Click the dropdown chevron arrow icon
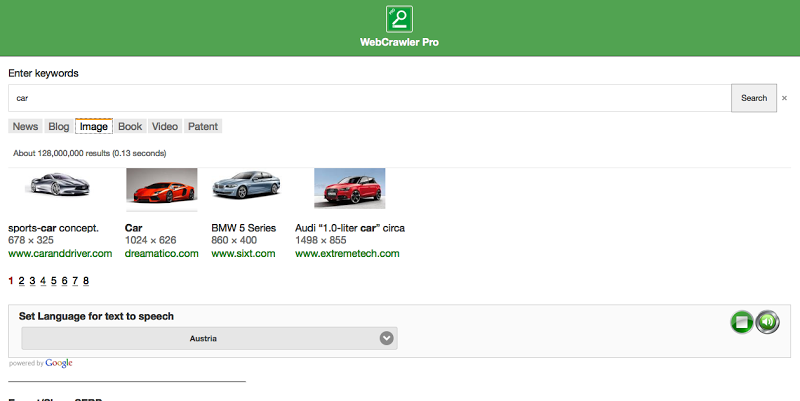The width and height of the screenshot is (800, 401). pyautogui.click(x=386, y=338)
